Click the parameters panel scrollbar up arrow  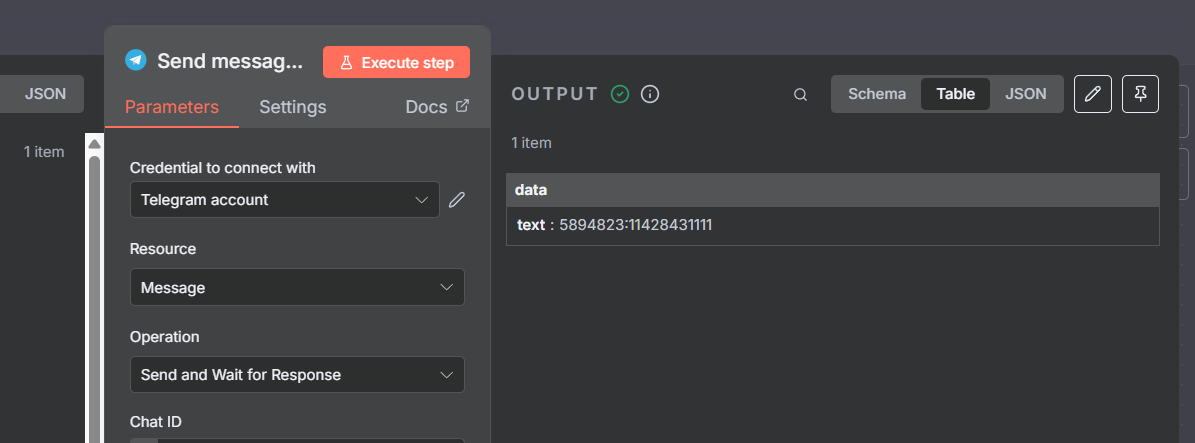point(95,144)
